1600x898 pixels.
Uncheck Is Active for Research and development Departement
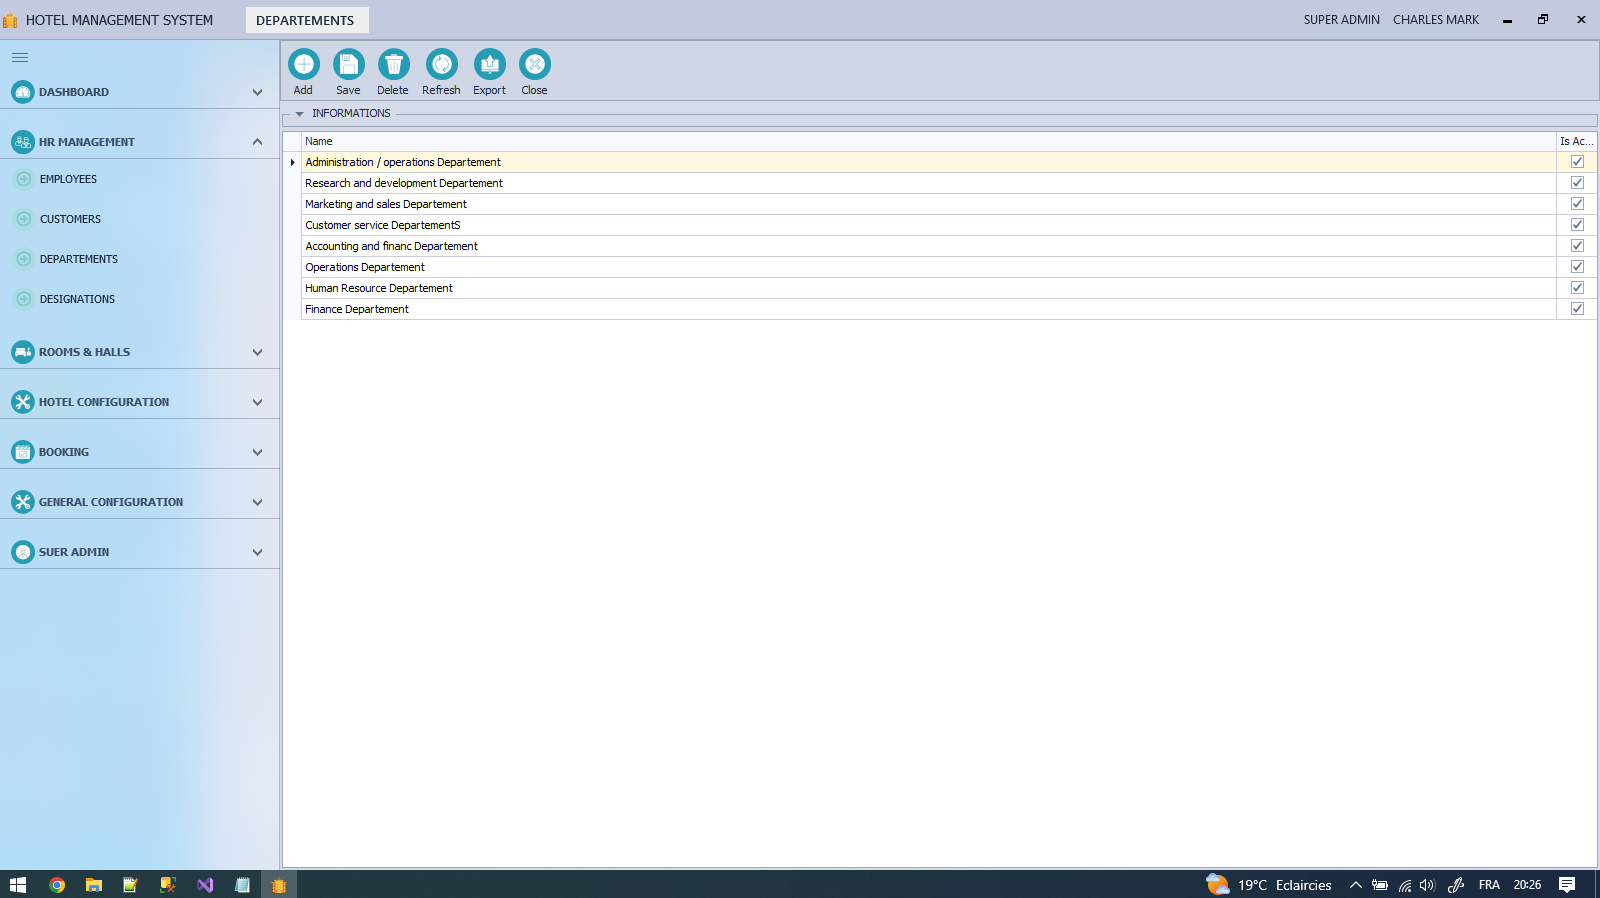coord(1577,183)
